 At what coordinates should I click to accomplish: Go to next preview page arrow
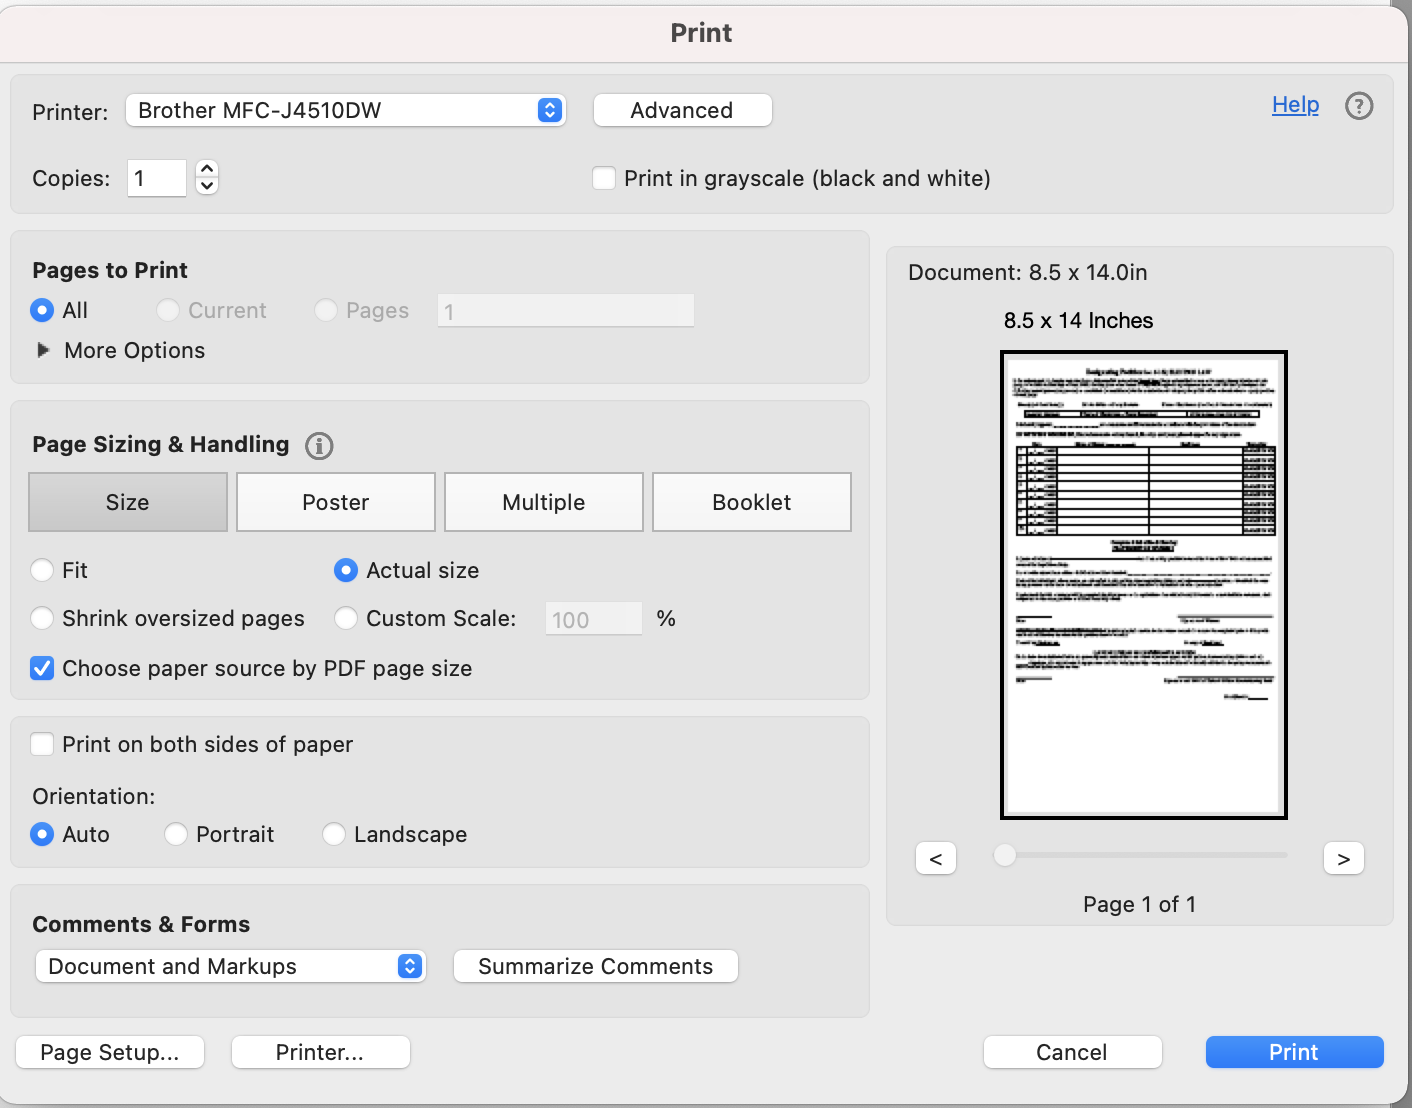pyautogui.click(x=1344, y=858)
